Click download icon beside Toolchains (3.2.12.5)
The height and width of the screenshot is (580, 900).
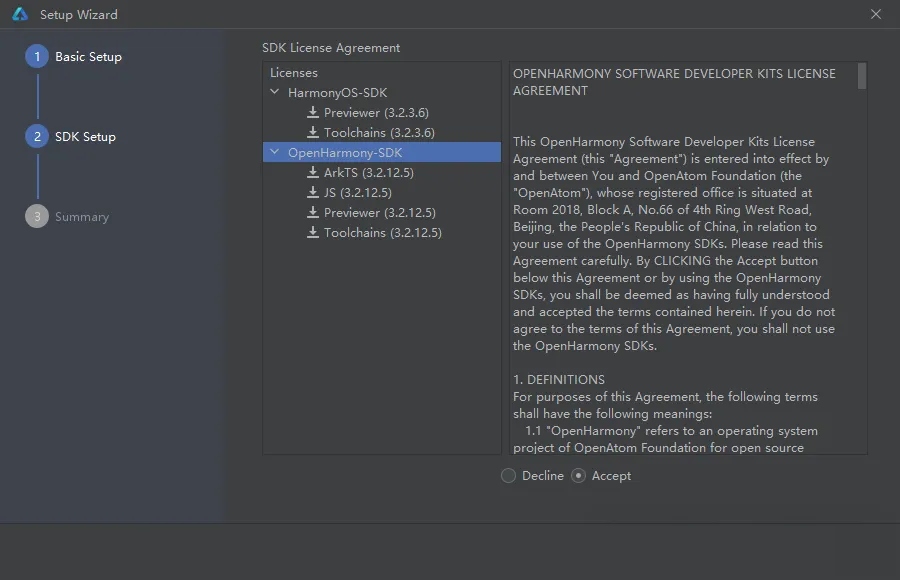[x=313, y=233]
